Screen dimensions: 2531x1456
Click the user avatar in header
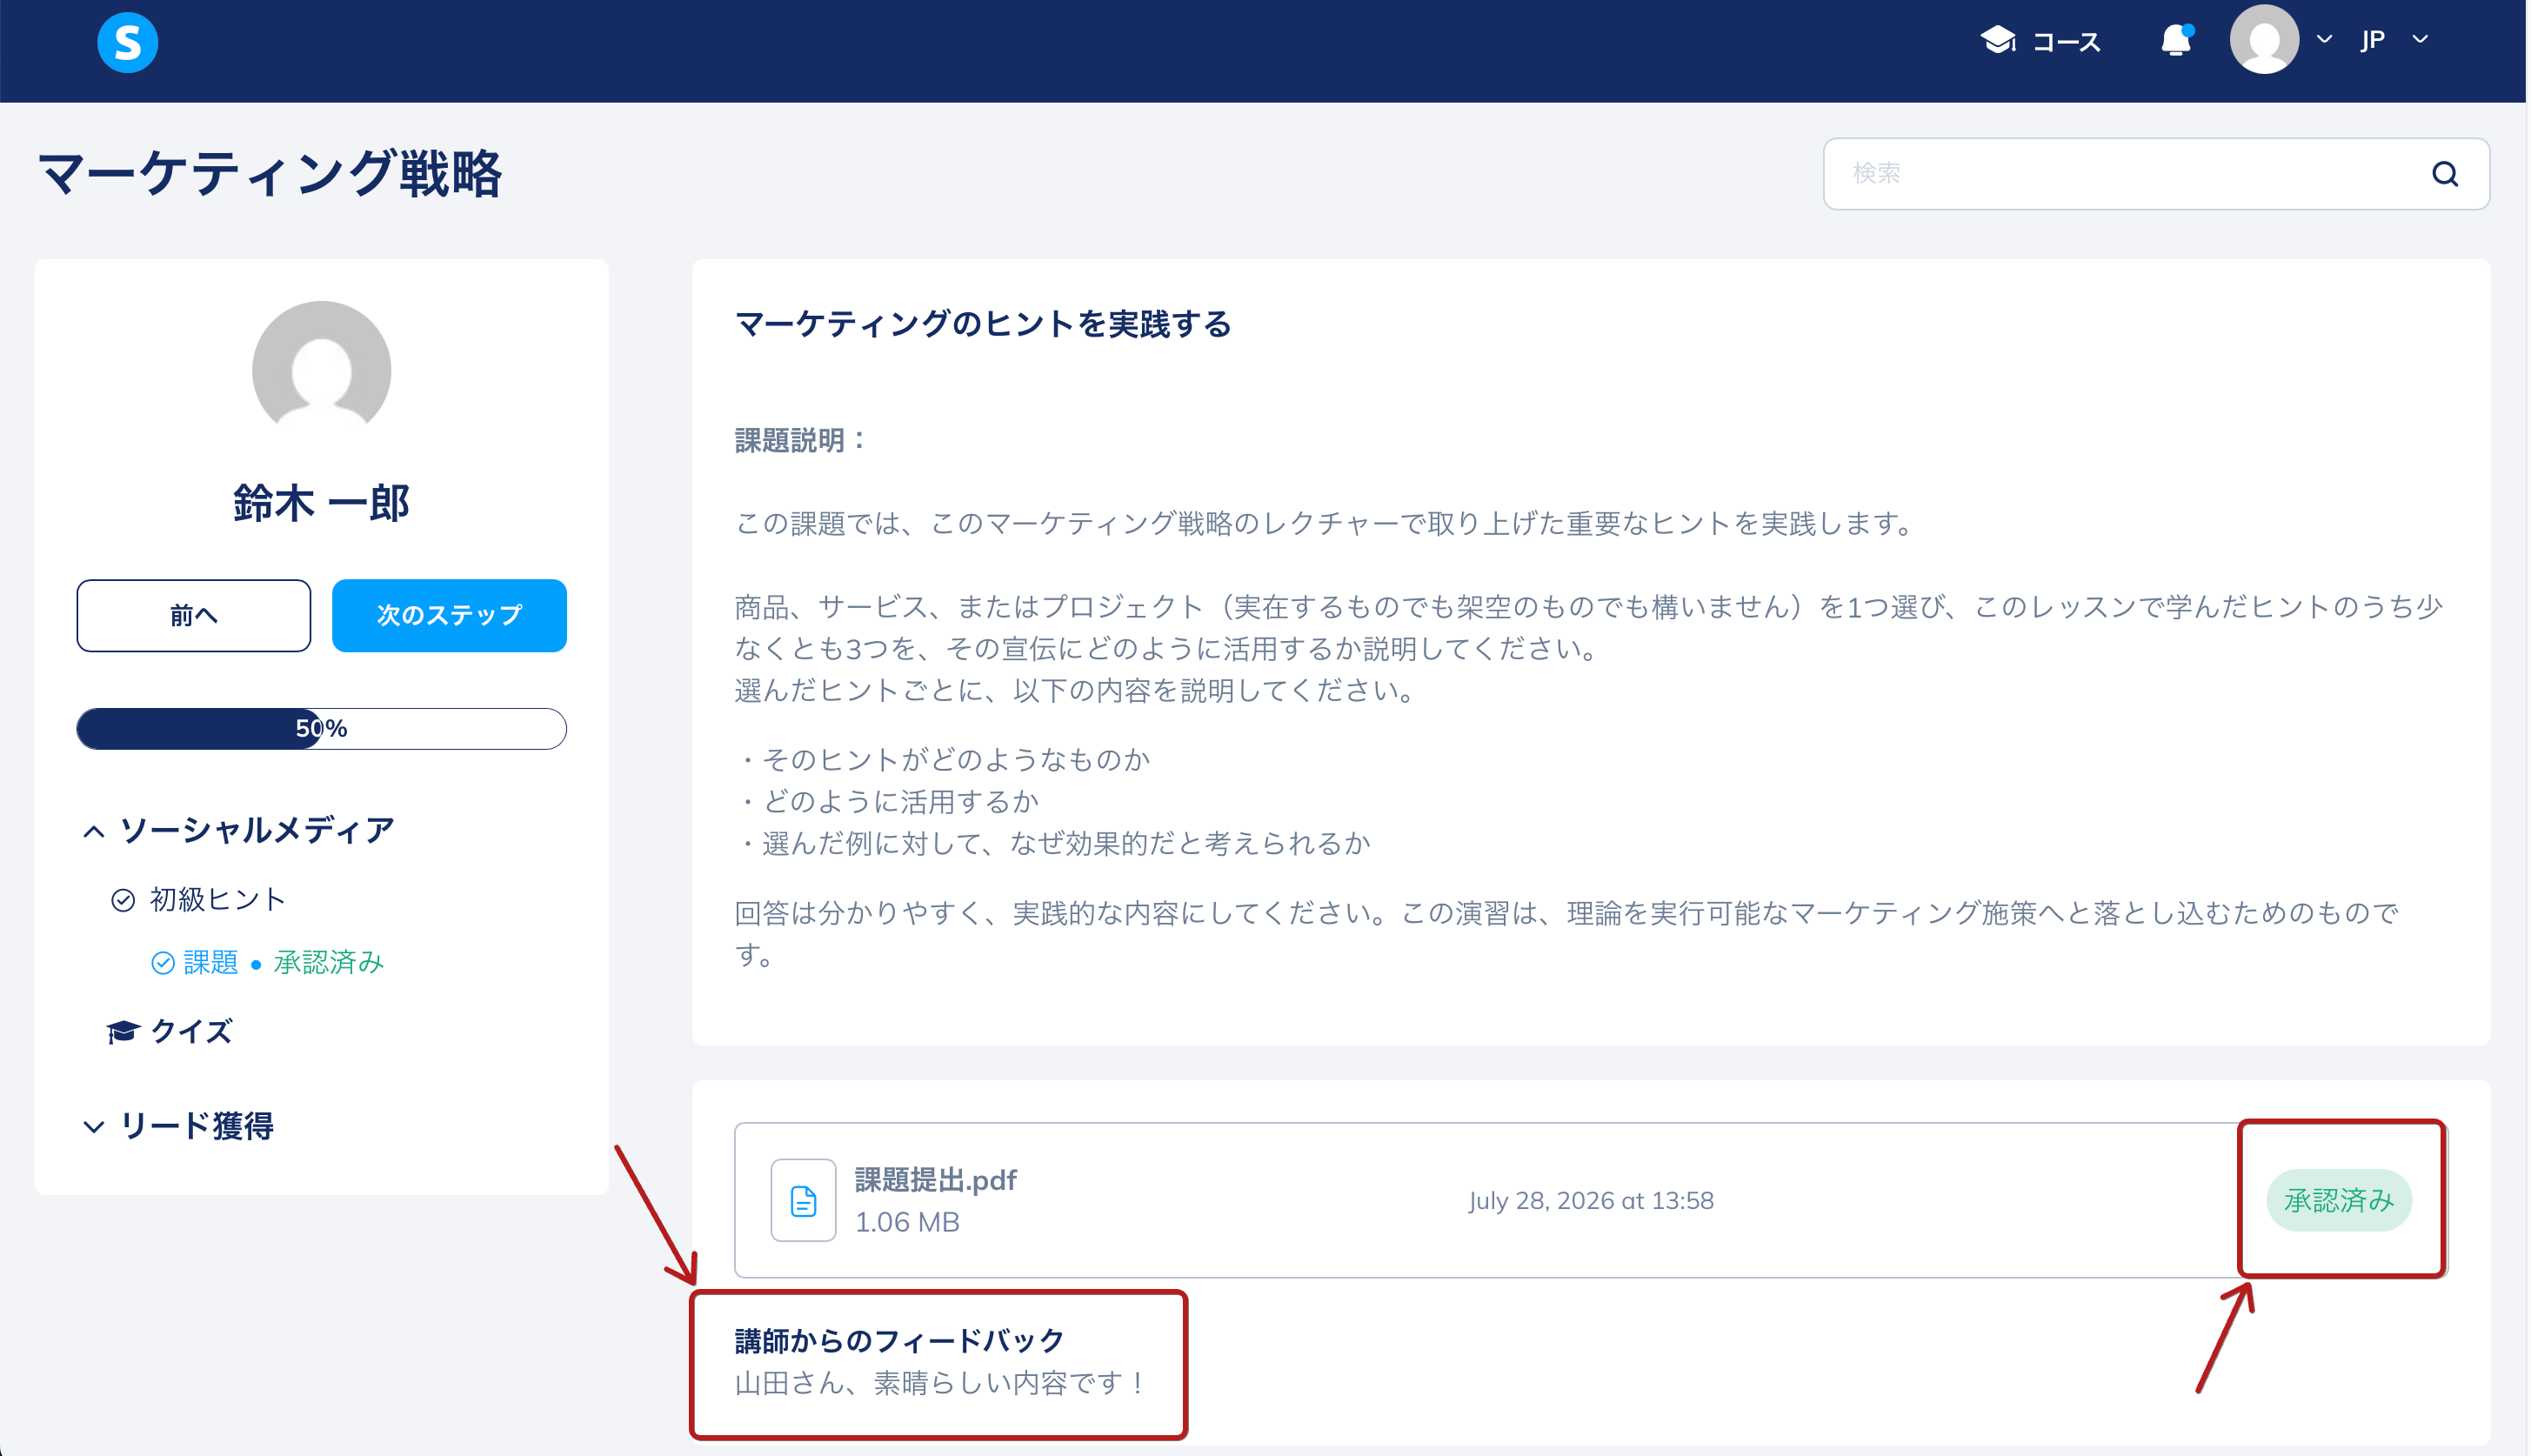tap(2264, 40)
